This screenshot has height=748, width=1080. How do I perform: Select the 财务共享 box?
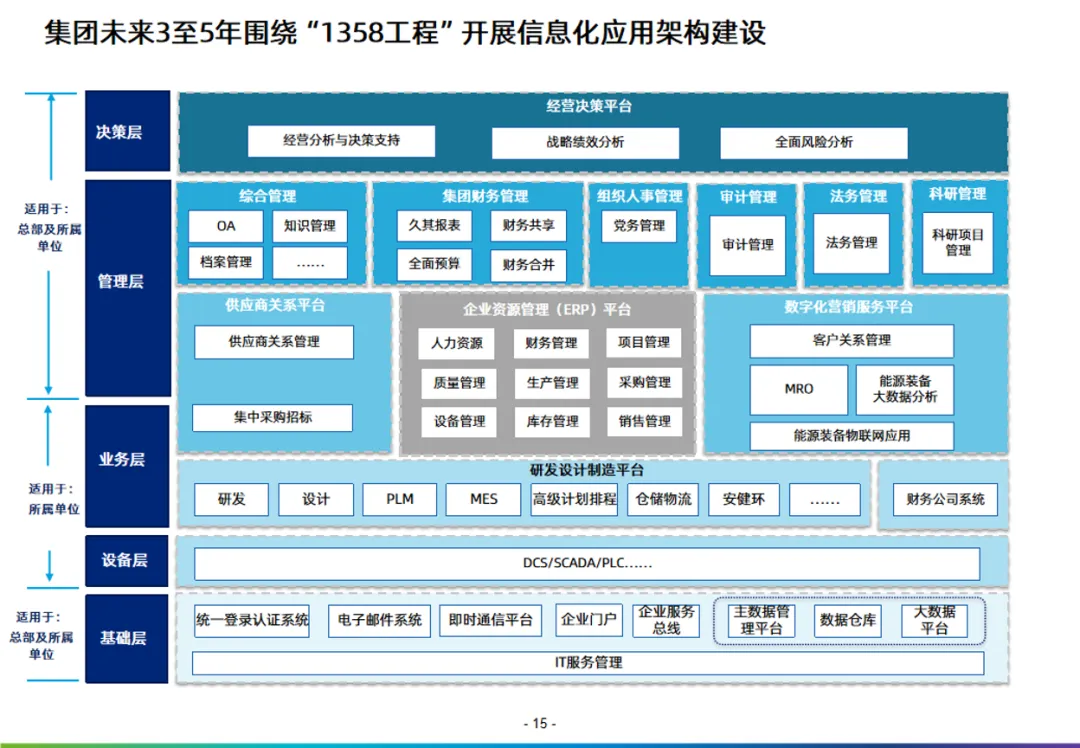(x=528, y=225)
